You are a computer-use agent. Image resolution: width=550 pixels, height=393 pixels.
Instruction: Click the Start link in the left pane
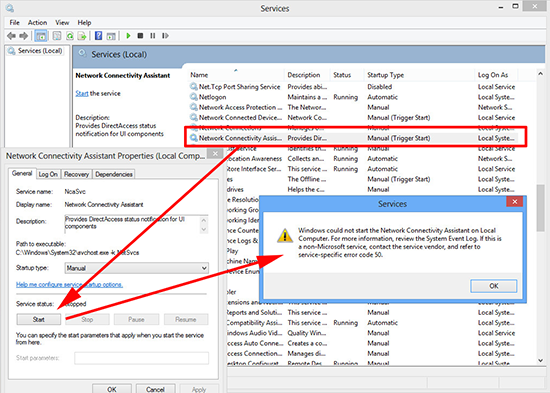[82, 93]
